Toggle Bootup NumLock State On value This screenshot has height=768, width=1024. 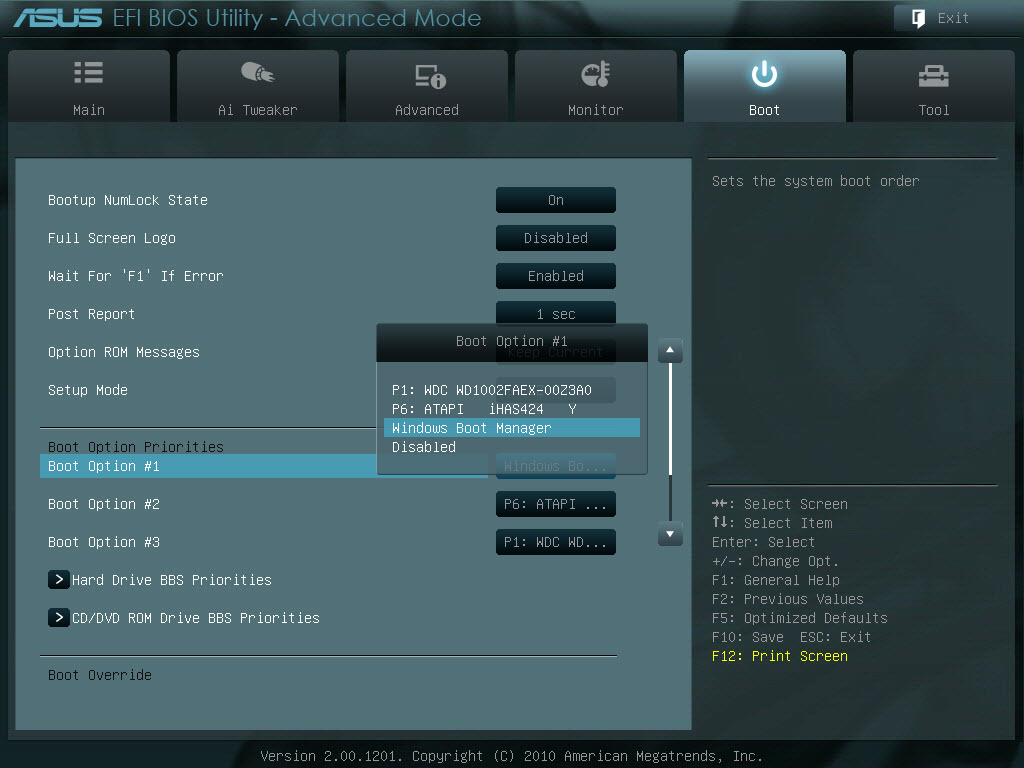pyautogui.click(x=556, y=200)
